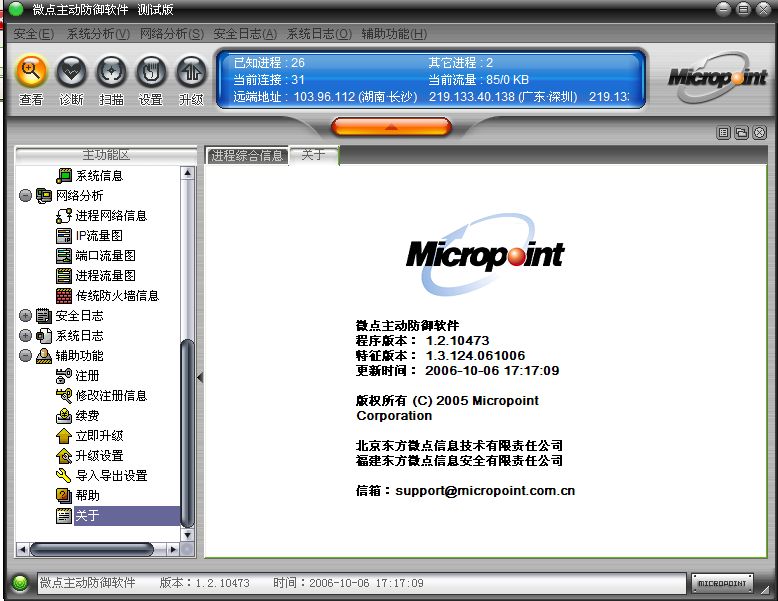The image size is (778, 601).
Task: Click the 导入导出设置 wrench icon
Action: 64,475
